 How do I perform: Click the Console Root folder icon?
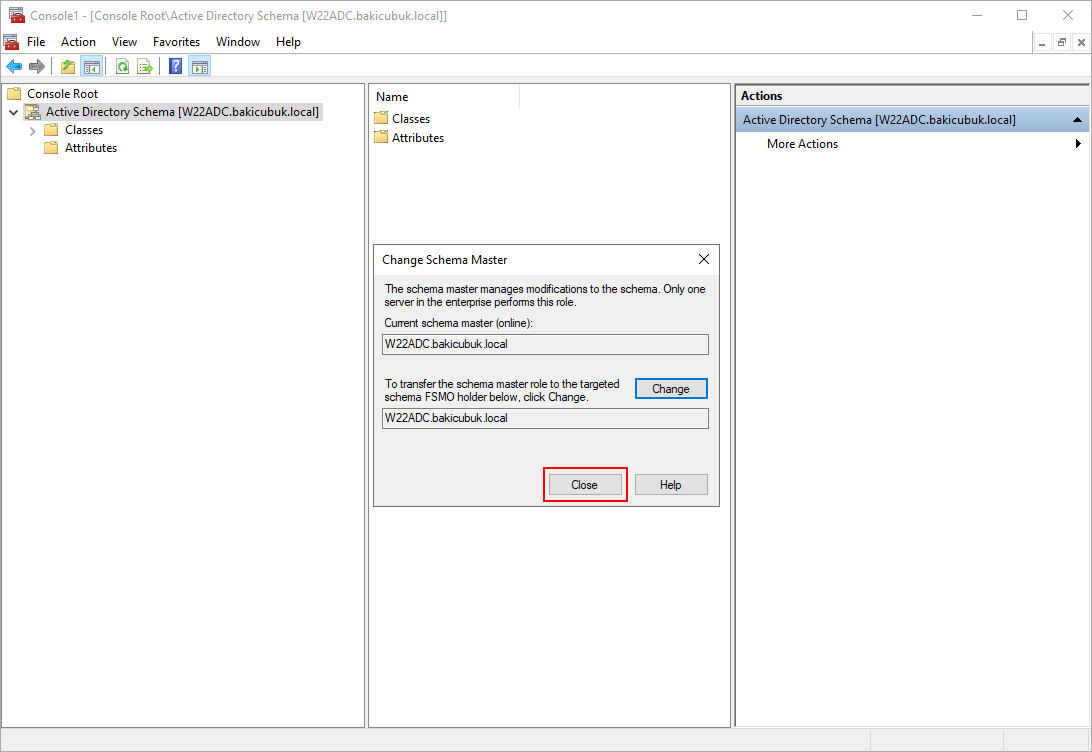click(14, 93)
